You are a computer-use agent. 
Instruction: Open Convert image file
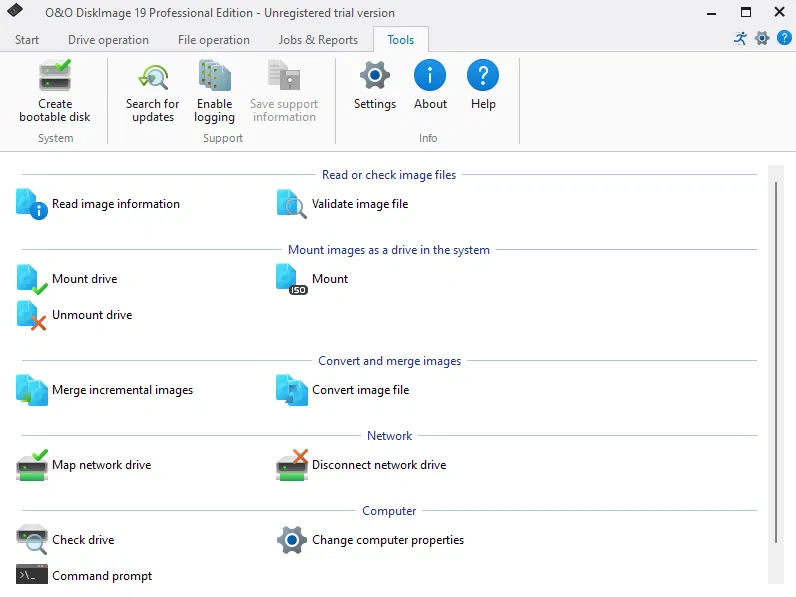[360, 390]
